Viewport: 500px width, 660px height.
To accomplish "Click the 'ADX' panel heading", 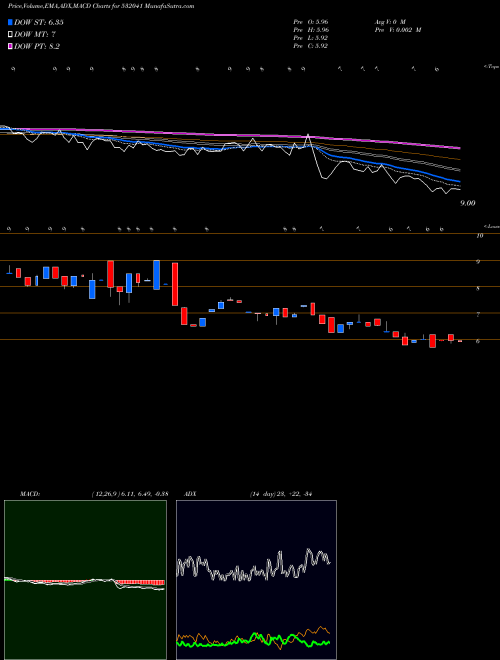I will click(190, 494).
